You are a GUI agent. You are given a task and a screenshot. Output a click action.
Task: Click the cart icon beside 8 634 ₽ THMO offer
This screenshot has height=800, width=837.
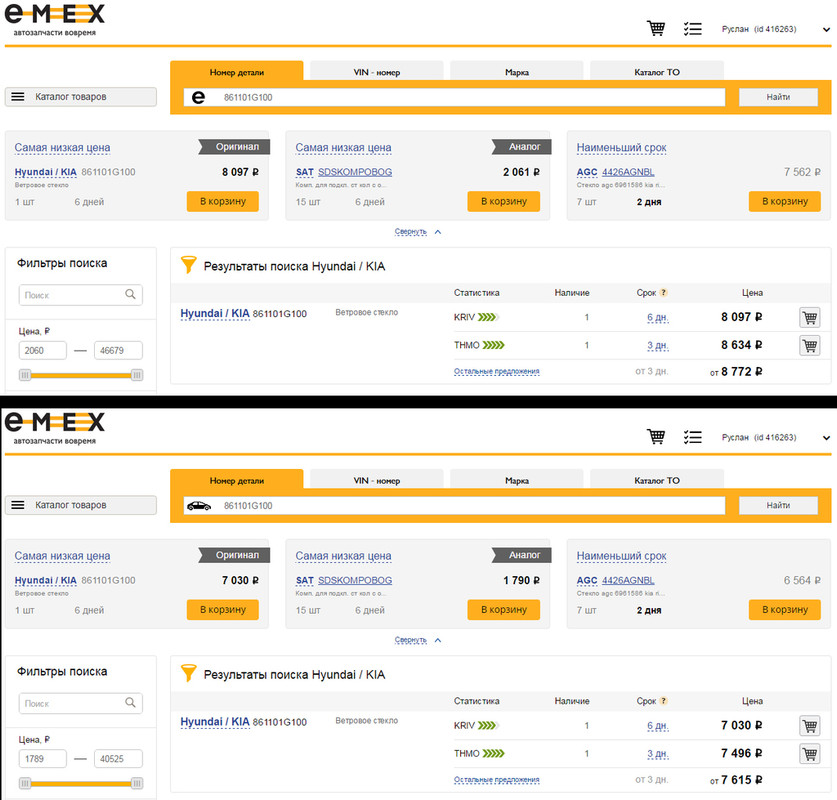pos(810,345)
